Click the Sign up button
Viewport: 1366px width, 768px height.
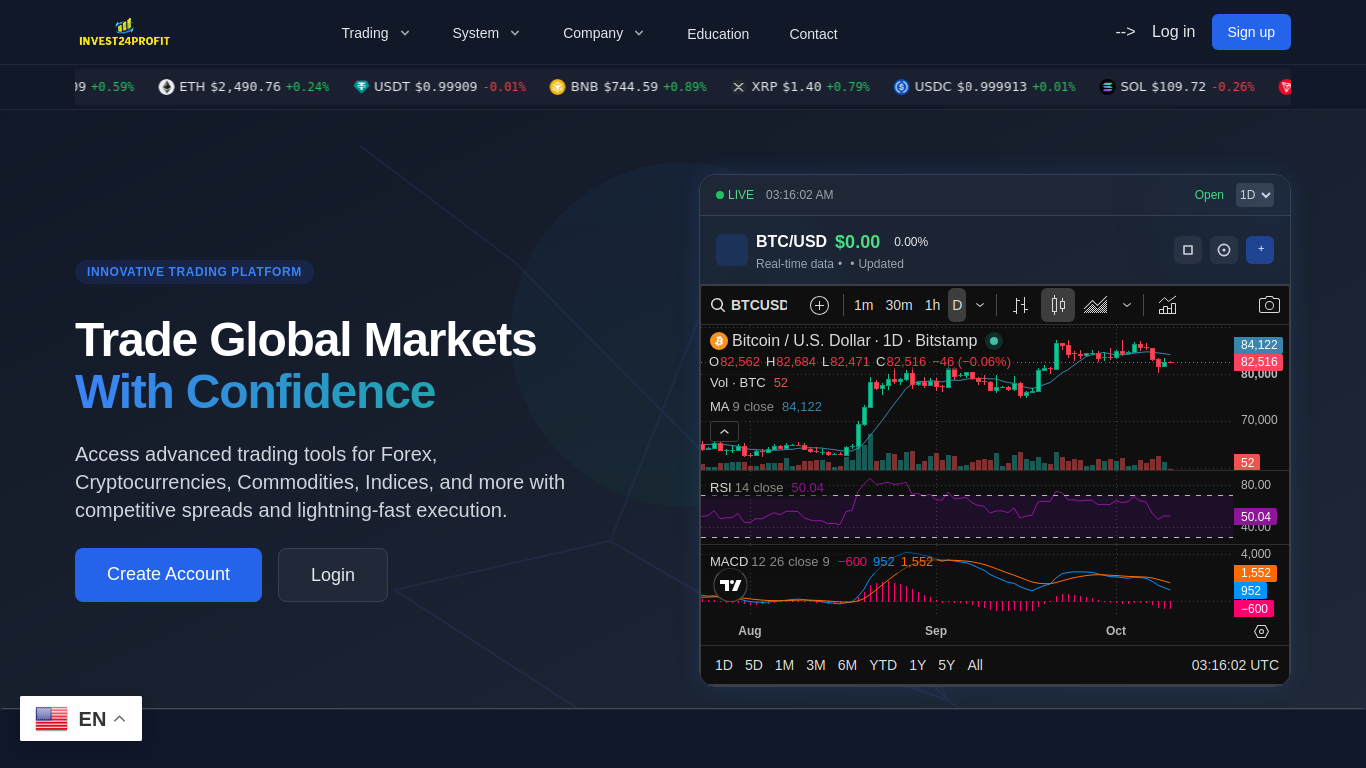(x=1251, y=32)
